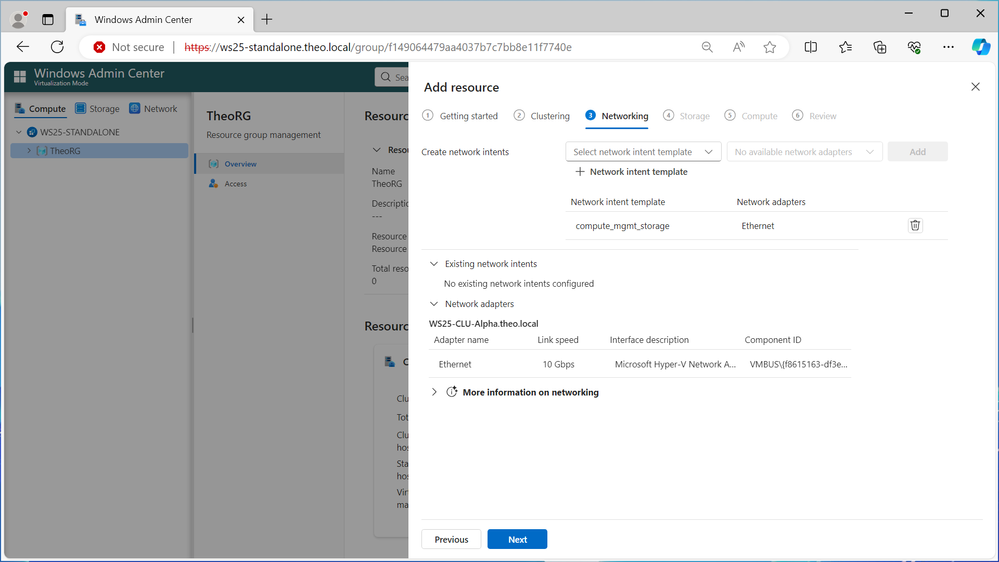Image resolution: width=999 pixels, height=562 pixels.
Task: Click the plus icon for Network intent template
Action: pyautogui.click(x=579, y=171)
